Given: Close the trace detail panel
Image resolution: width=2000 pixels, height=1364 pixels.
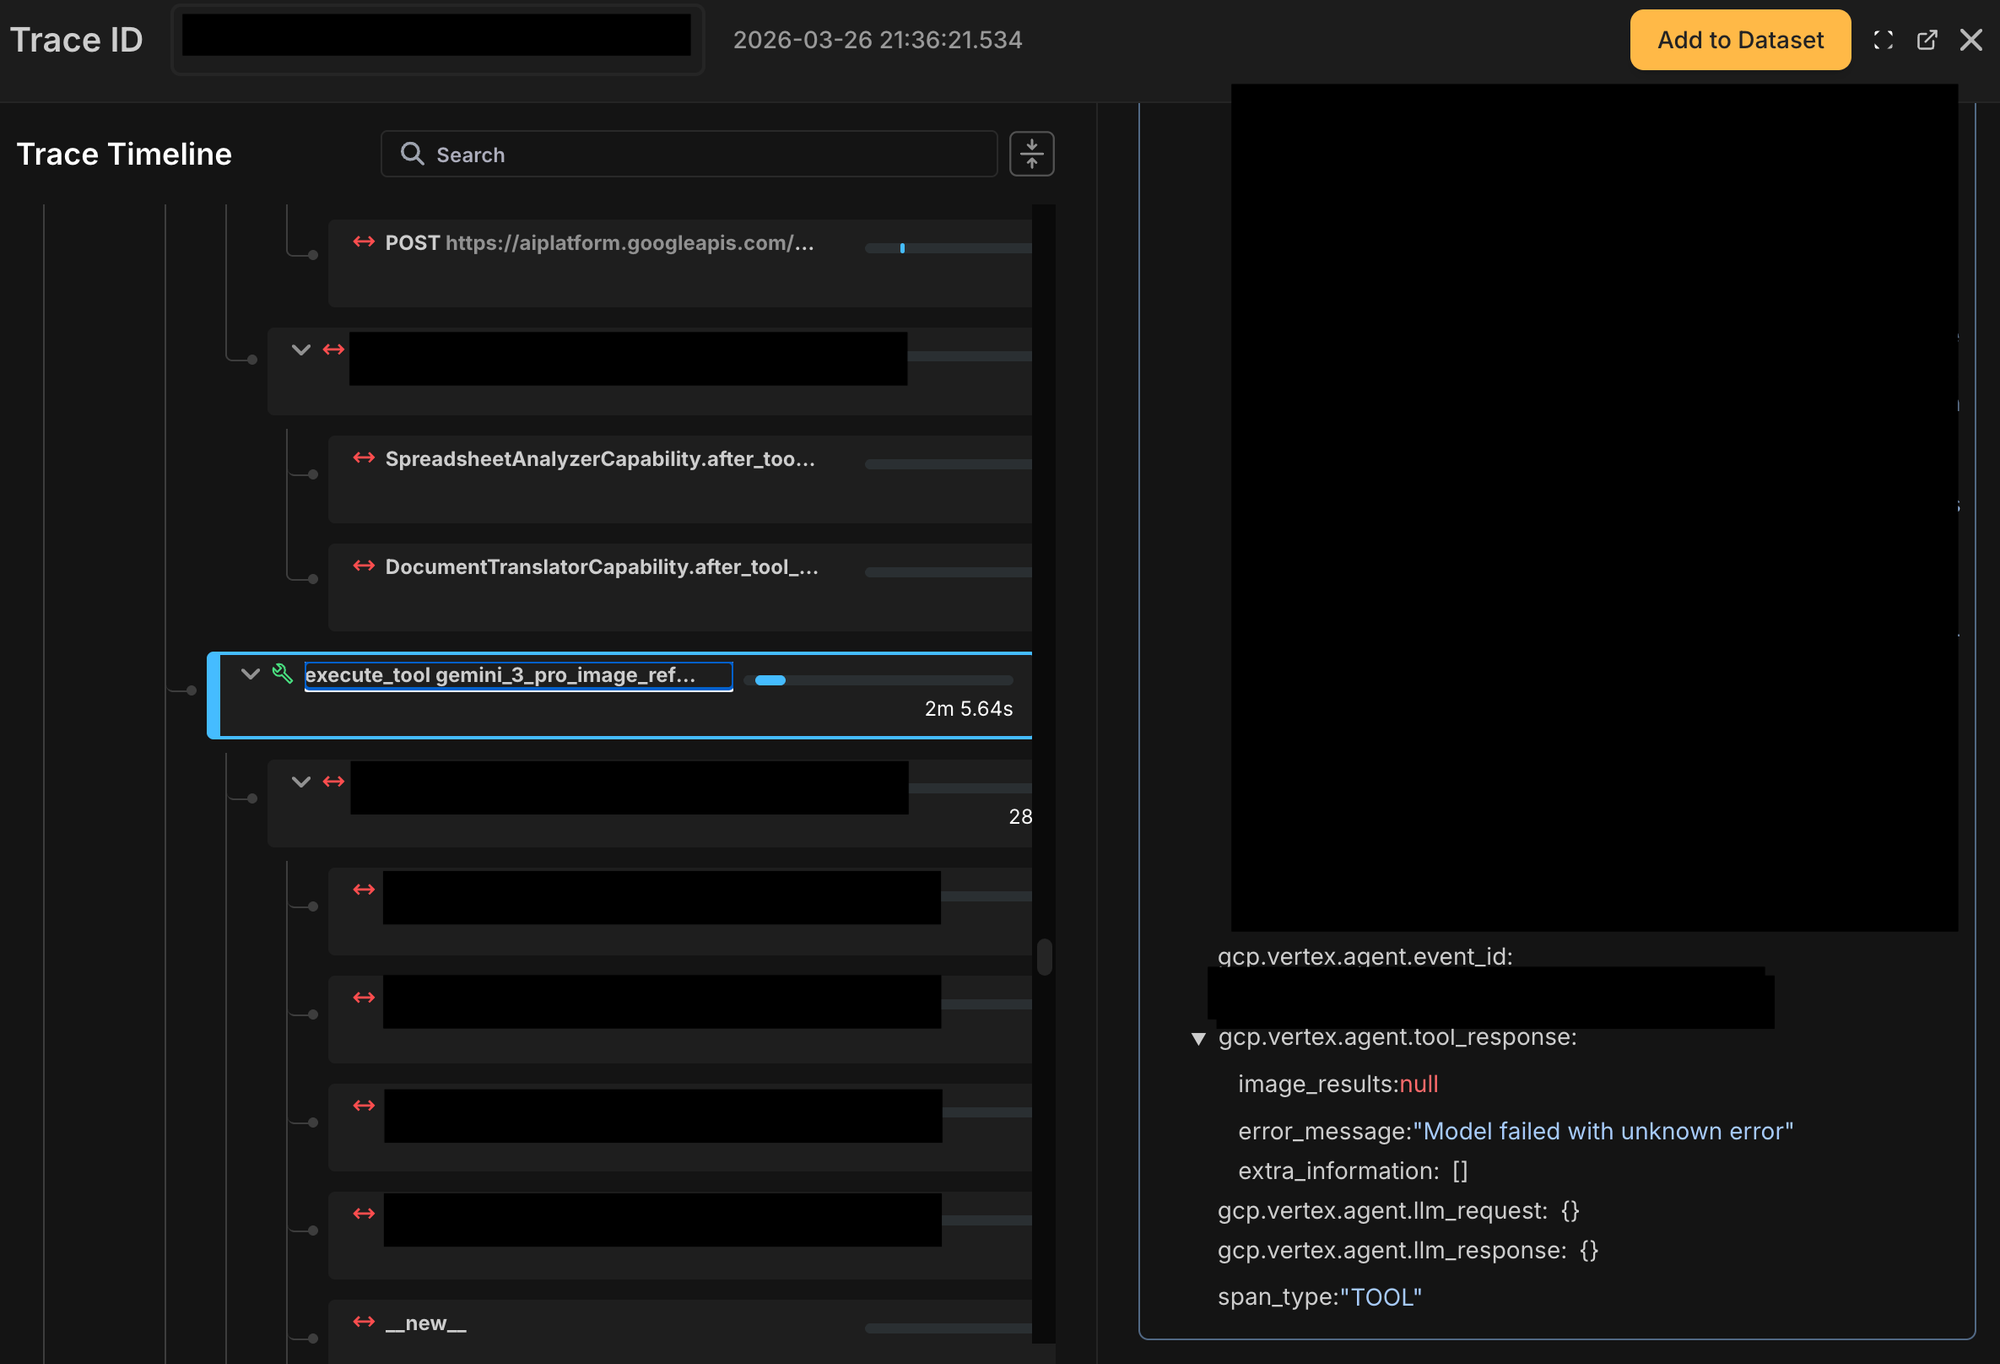Looking at the screenshot, I should pos(1971,40).
